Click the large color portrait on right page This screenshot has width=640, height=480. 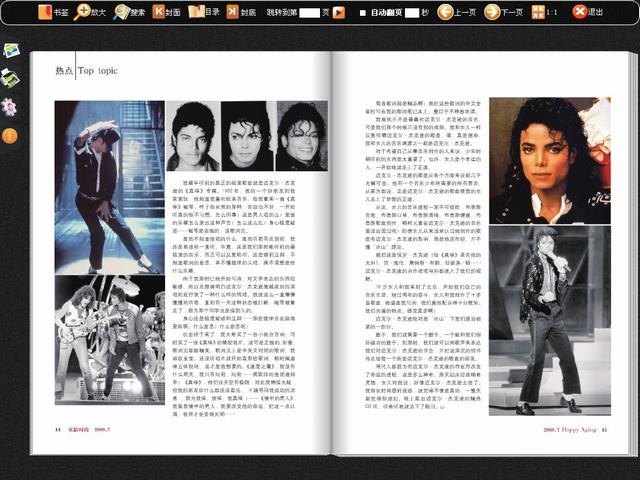pyautogui.click(x=550, y=160)
